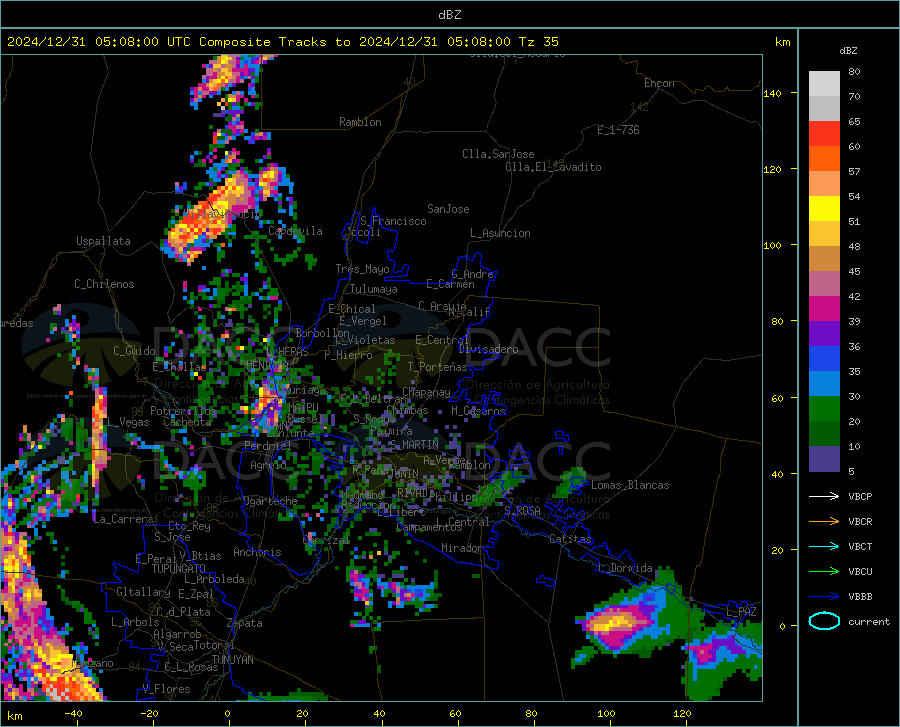Screen dimensions: 900x727
Task: Click the 'Catitas' map label
Action: [x=571, y=539]
